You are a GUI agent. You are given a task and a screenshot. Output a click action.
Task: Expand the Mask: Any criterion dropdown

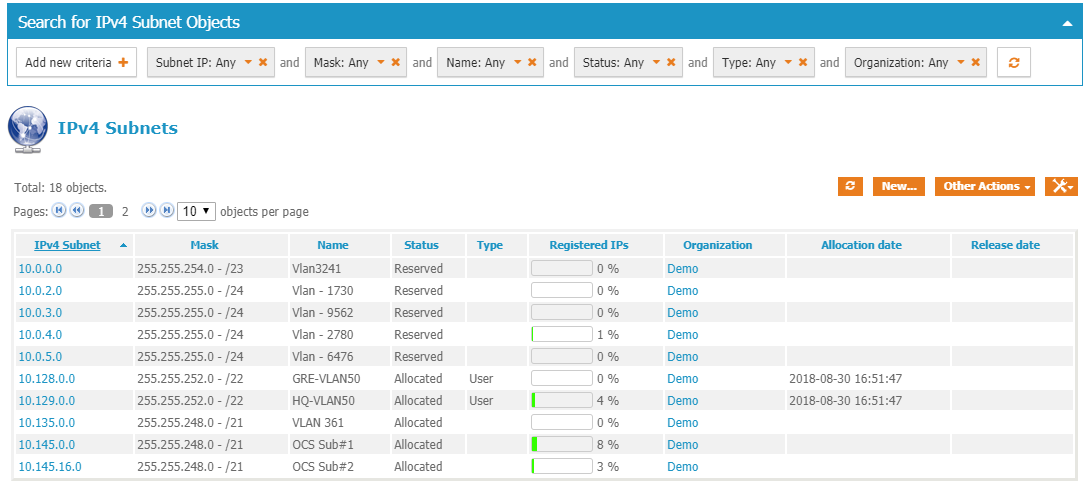pos(381,62)
